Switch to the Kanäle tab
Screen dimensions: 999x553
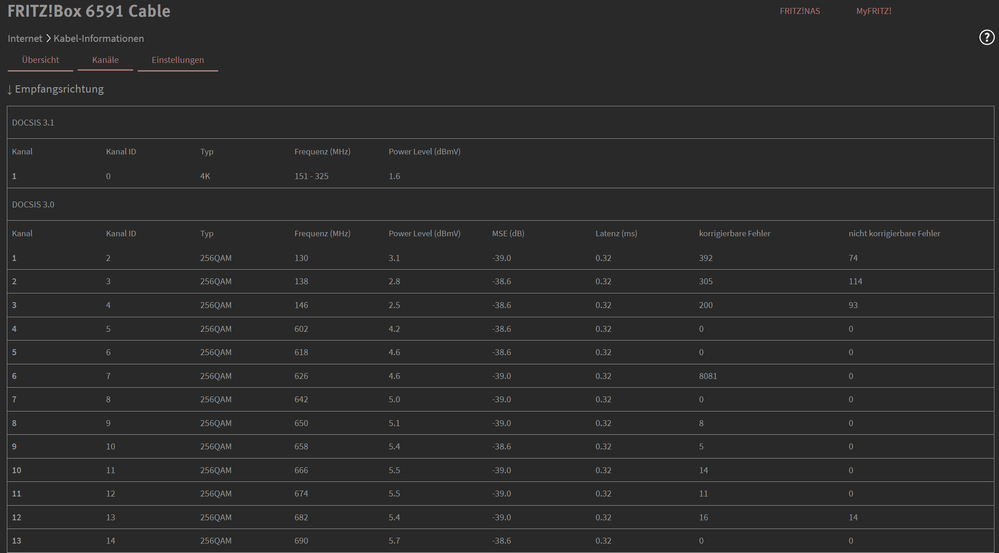(x=105, y=60)
